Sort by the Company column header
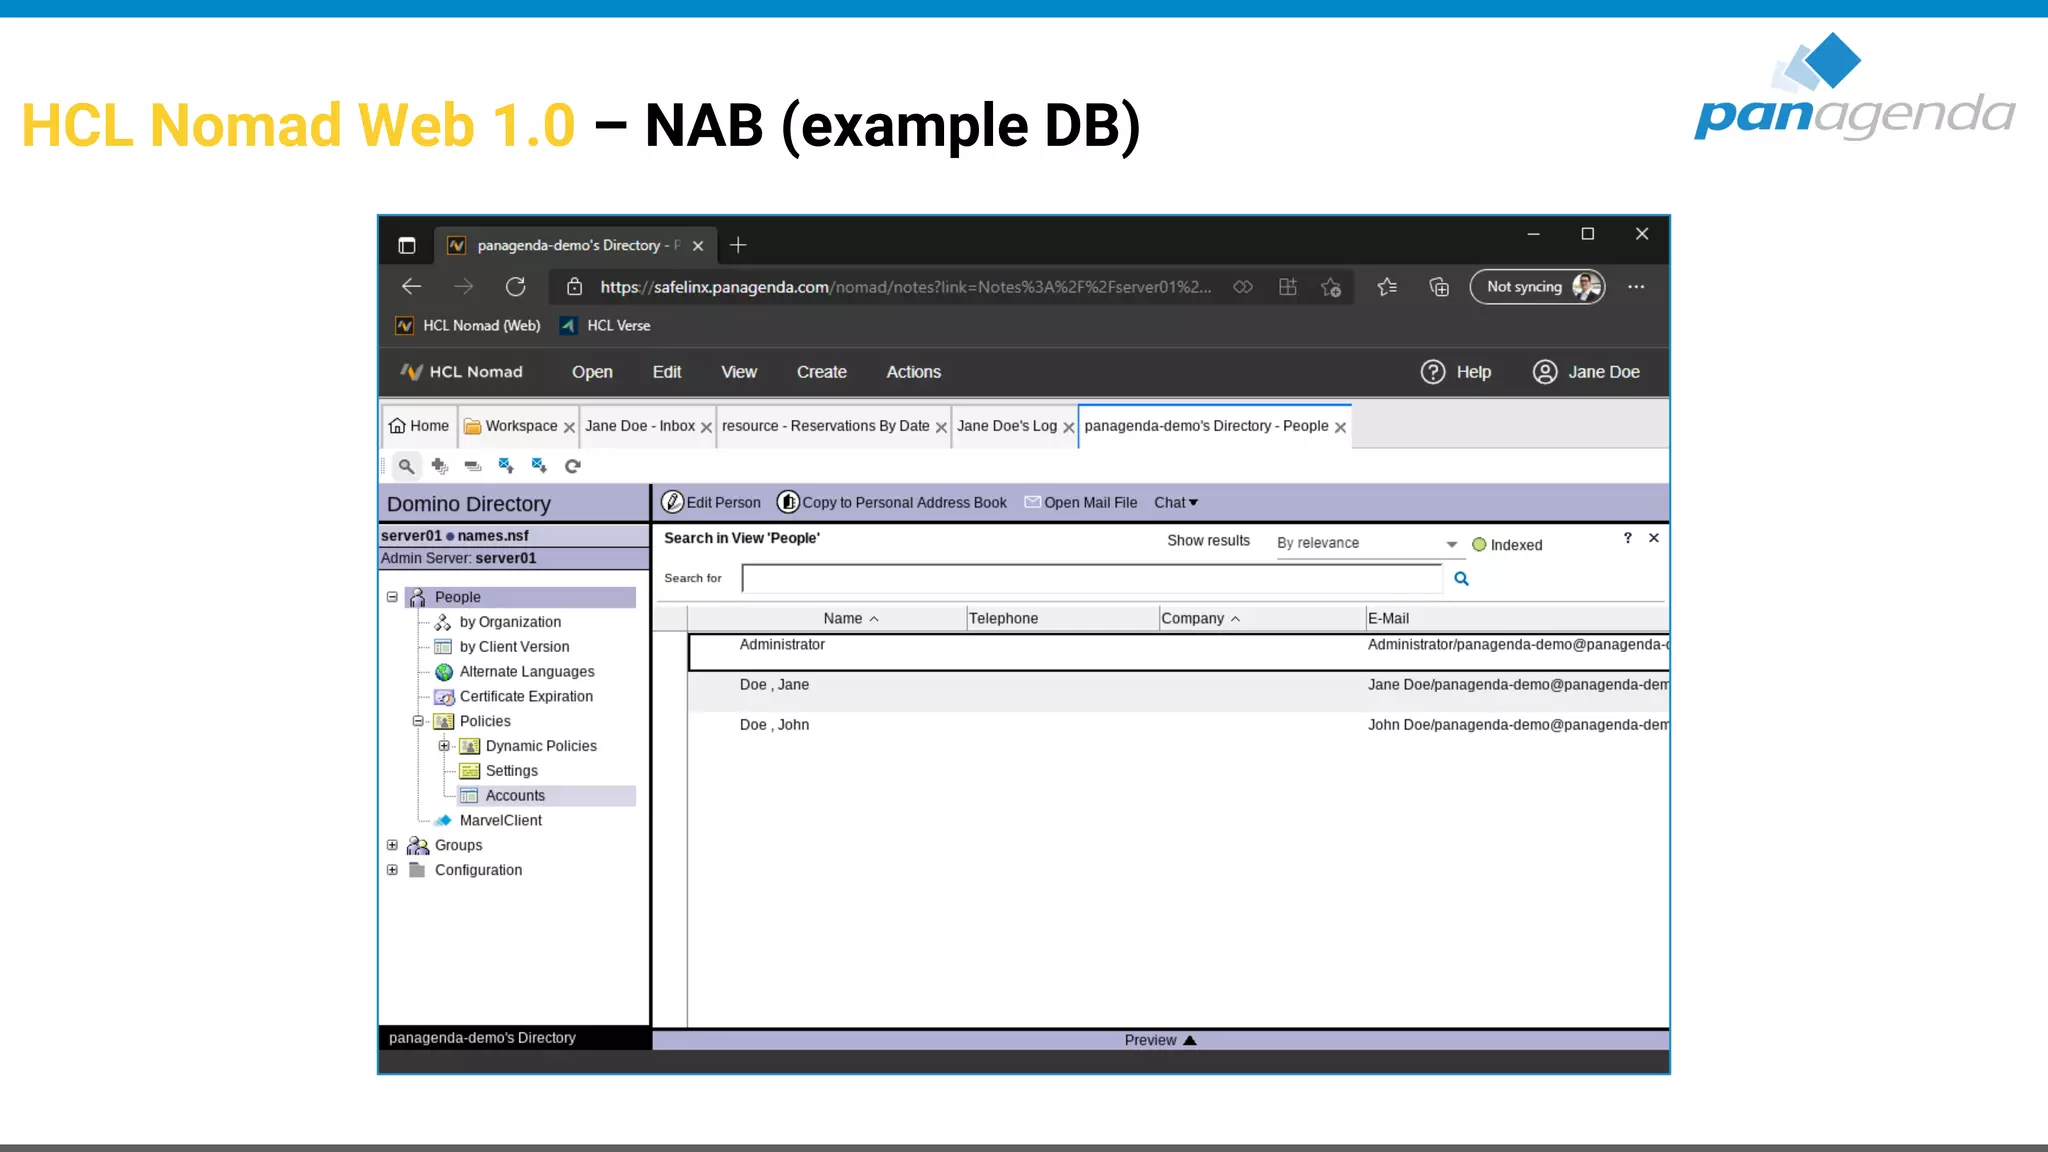Viewport: 2048px width, 1152px height. pos(1262,619)
